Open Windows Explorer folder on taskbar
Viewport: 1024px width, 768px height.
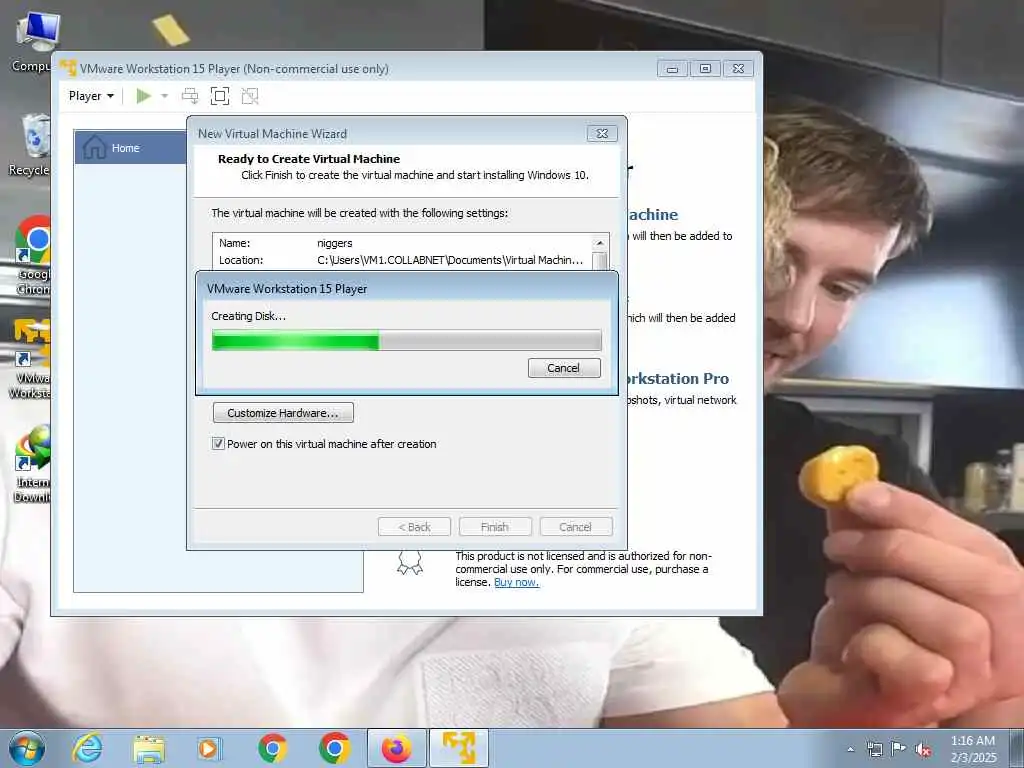click(x=149, y=748)
